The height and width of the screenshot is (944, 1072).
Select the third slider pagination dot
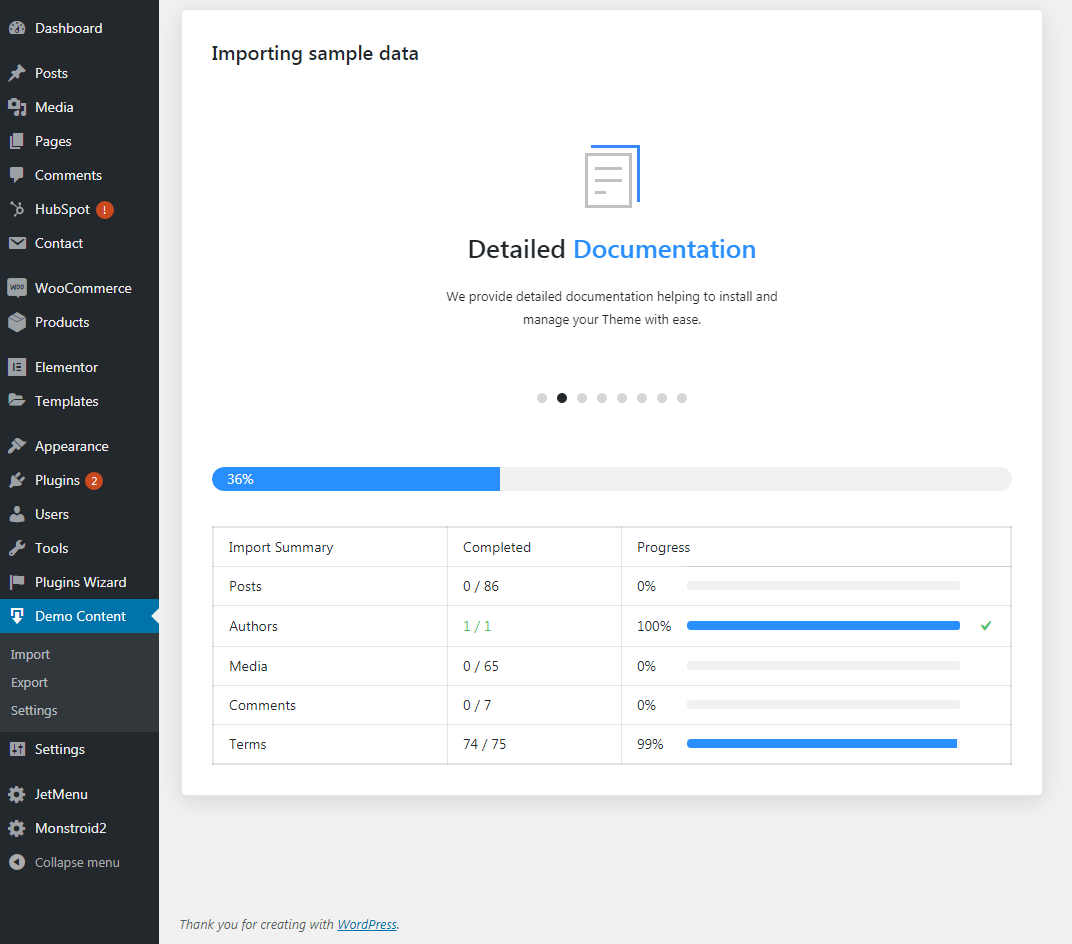pos(582,398)
